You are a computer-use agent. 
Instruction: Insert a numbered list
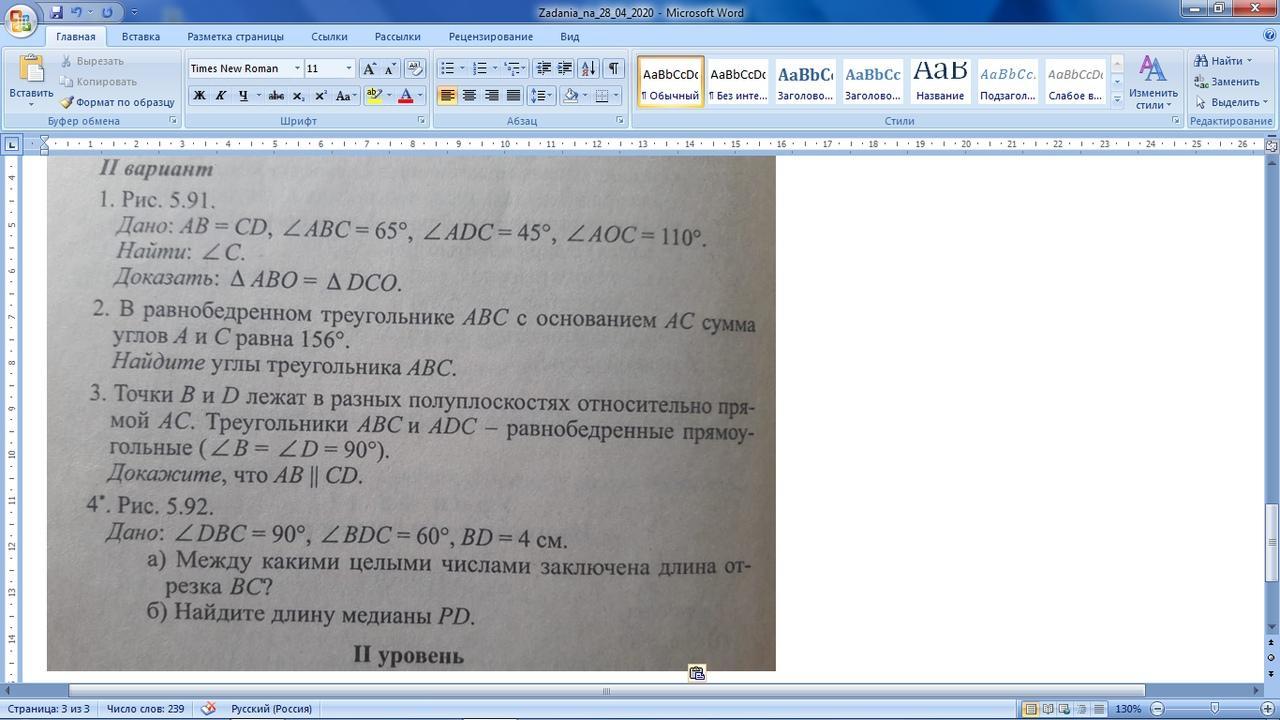[479, 68]
